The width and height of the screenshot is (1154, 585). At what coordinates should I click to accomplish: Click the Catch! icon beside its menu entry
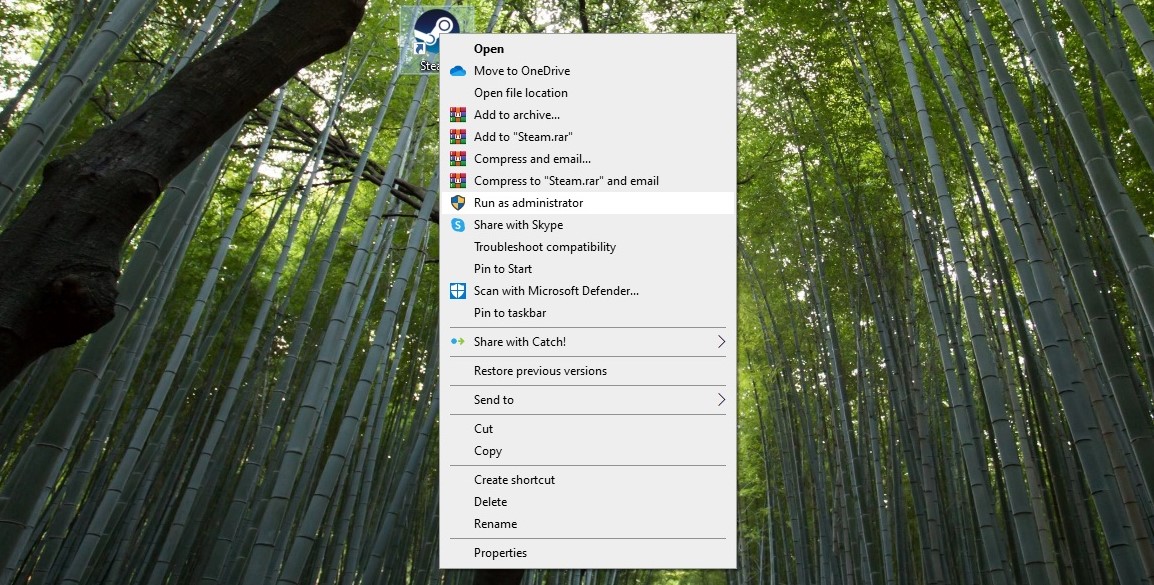pyautogui.click(x=459, y=341)
